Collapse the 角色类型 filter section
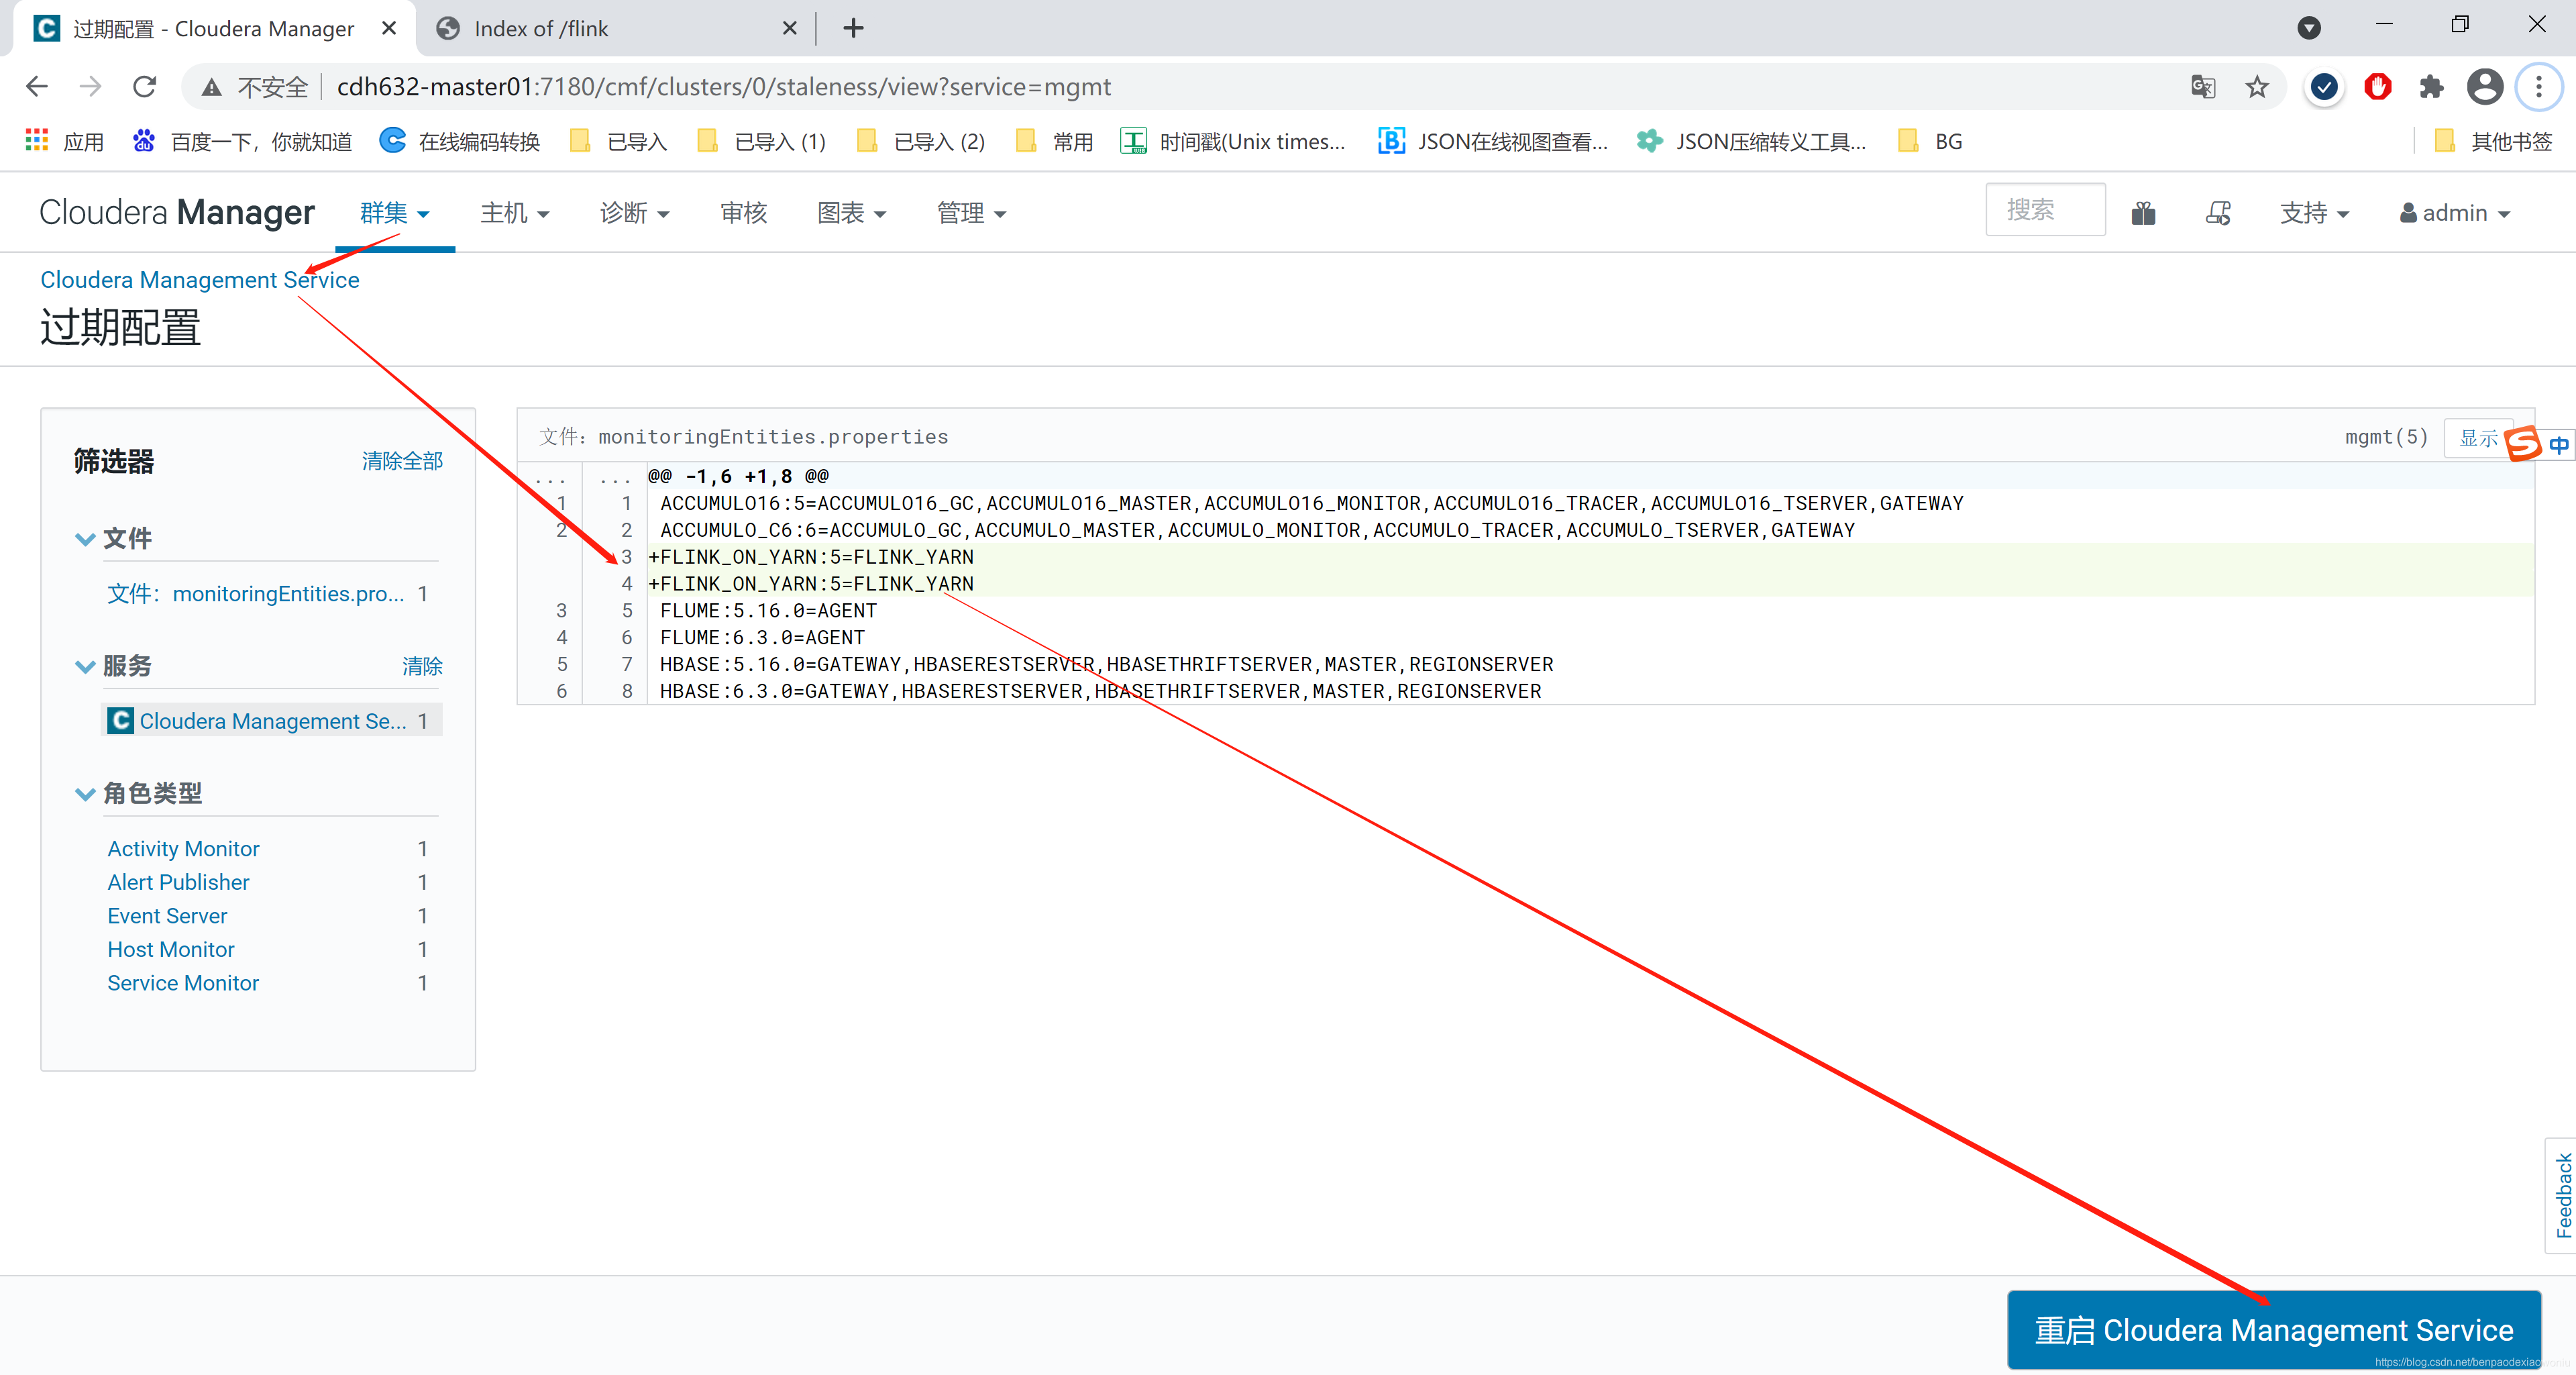Image resolution: width=2576 pixels, height=1375 pixels. coord(85,794)
